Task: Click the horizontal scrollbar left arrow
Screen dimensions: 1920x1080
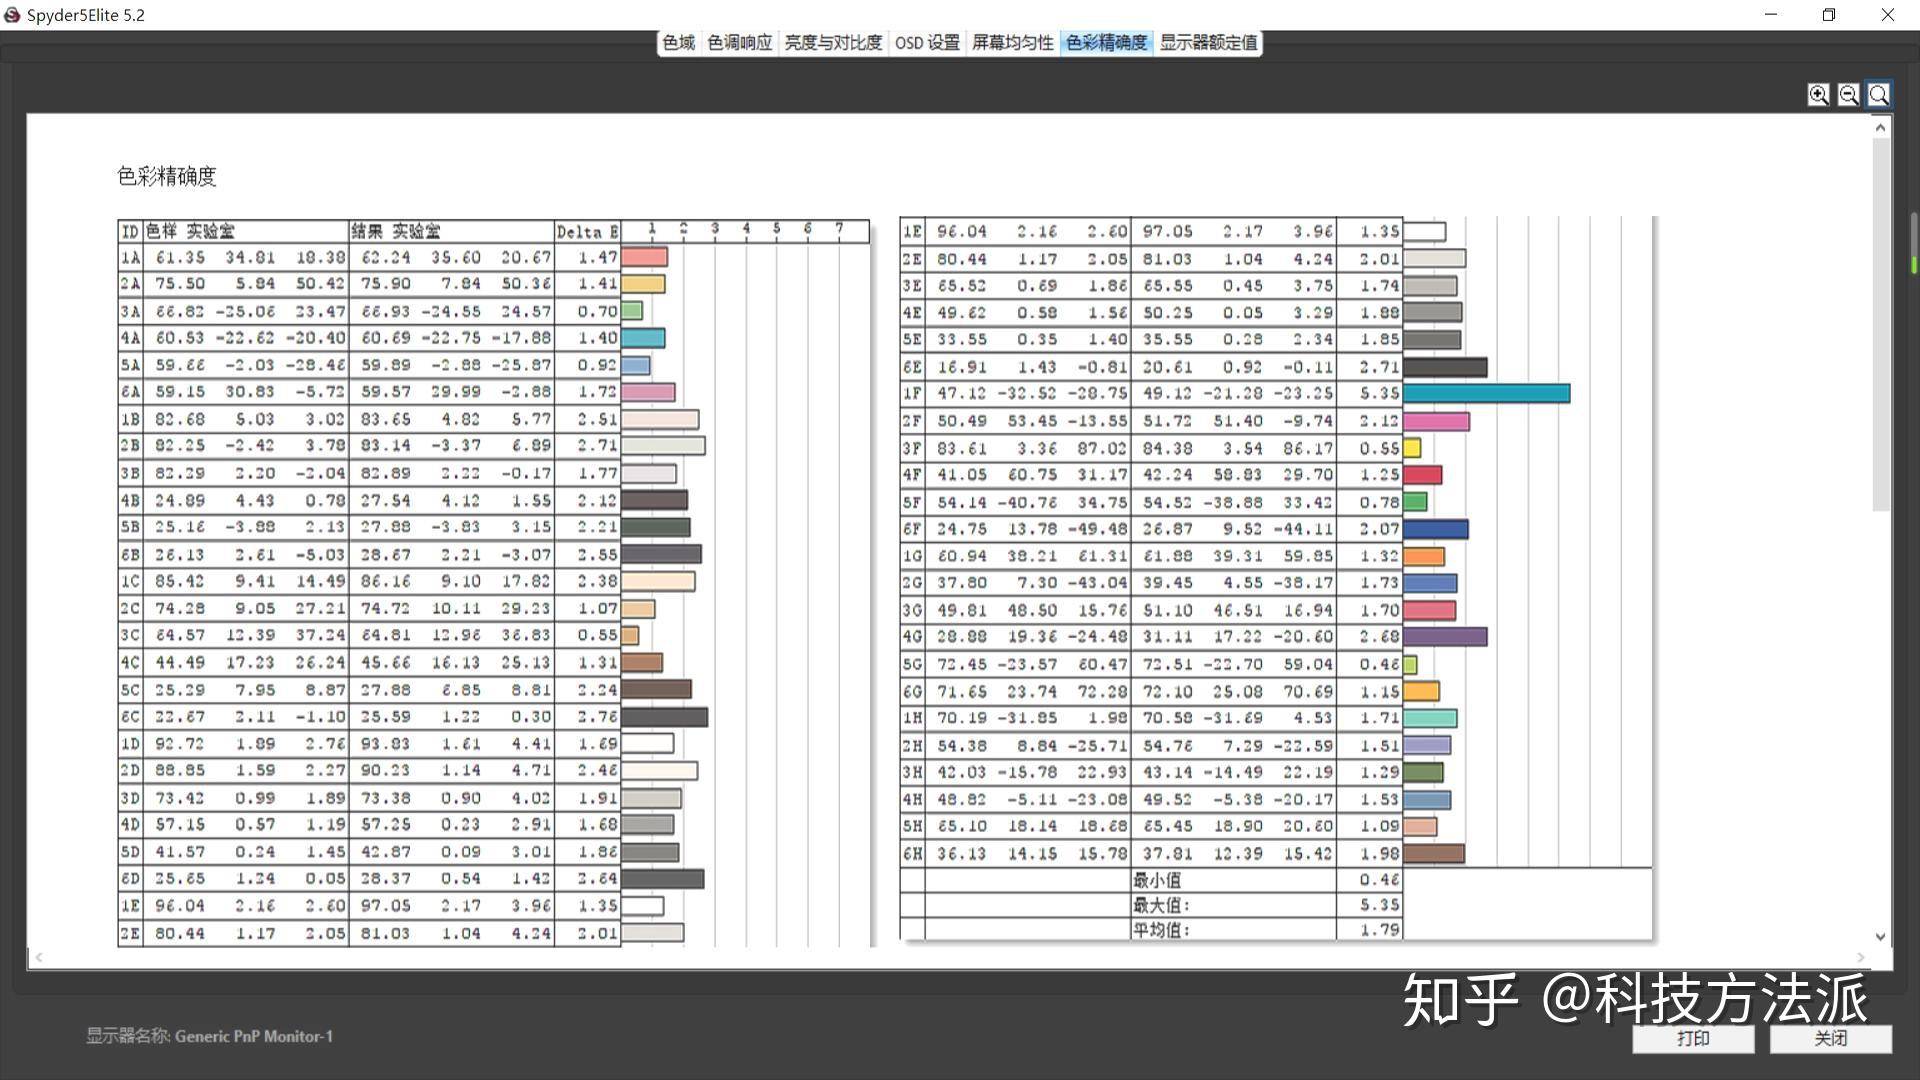Action: [x=39, y=957]
